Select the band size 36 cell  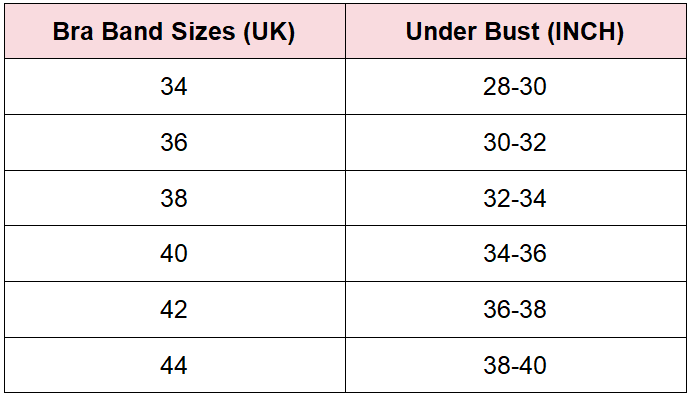pos(174,142)
